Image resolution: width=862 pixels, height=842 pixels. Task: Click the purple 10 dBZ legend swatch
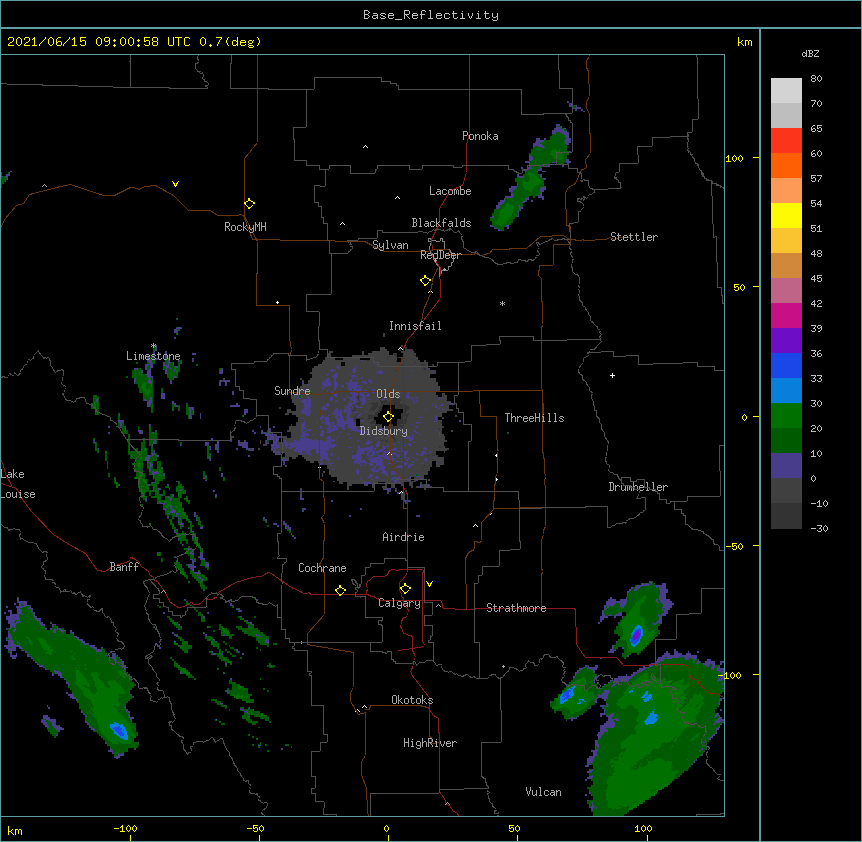(786, 466)
